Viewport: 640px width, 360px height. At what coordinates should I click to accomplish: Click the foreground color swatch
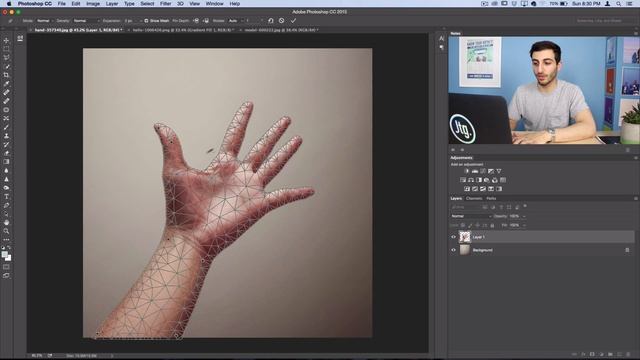click(x=4, y=255)
